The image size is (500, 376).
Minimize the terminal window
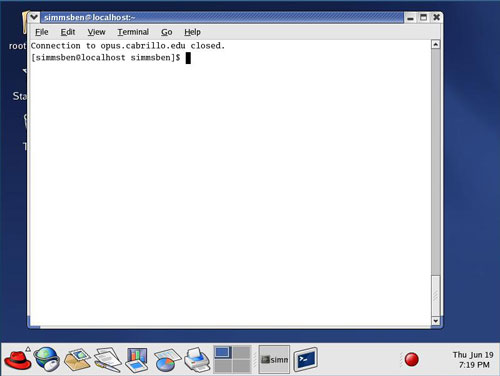[411, 17]
